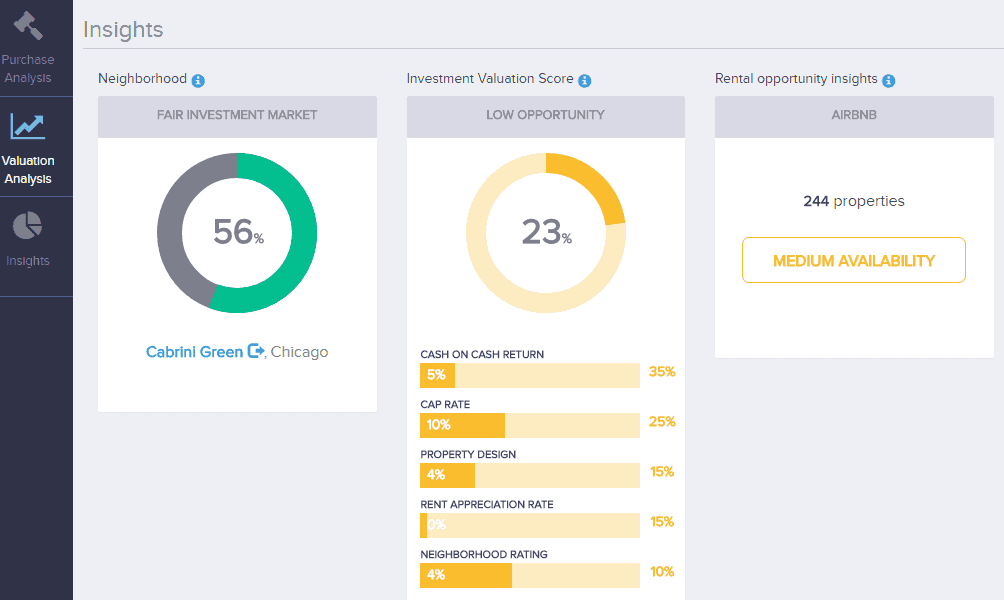The width and height of the screenshot is (1004, 600).
Task: Click the Cash on Cash Return bar
Action: point(529,375)
